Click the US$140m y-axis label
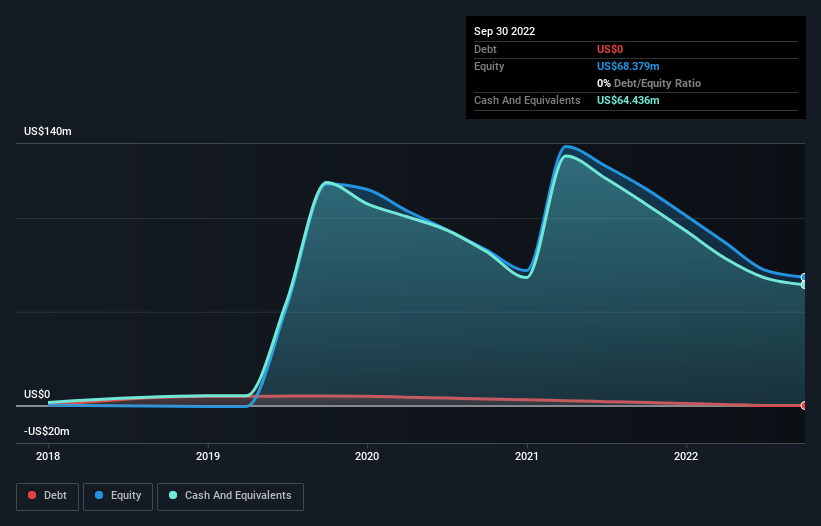Image resolution: width=821 pixels, height=526 pixels. [x=48, y=131]
